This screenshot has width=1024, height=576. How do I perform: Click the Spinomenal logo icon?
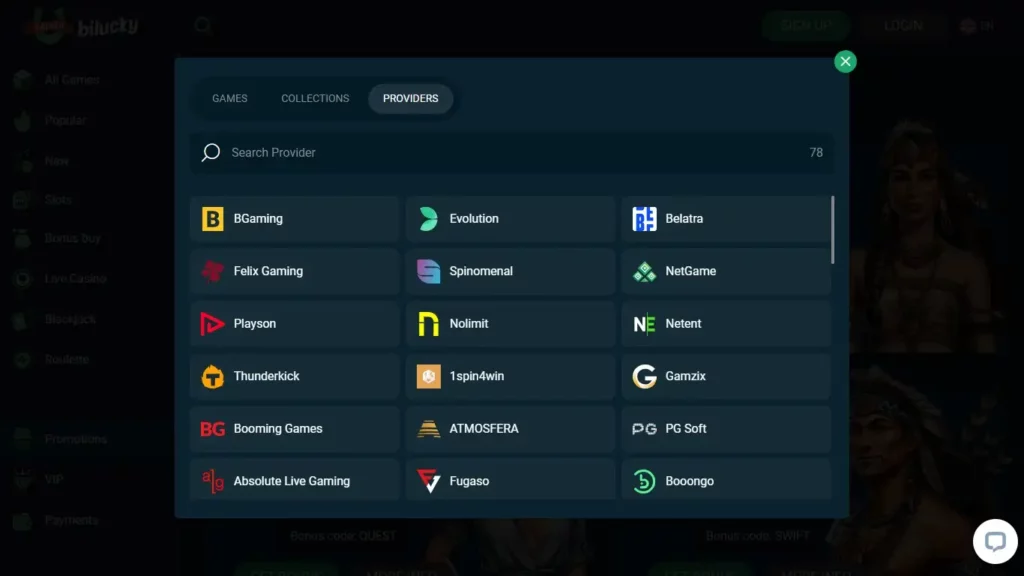tap(428, 271)
